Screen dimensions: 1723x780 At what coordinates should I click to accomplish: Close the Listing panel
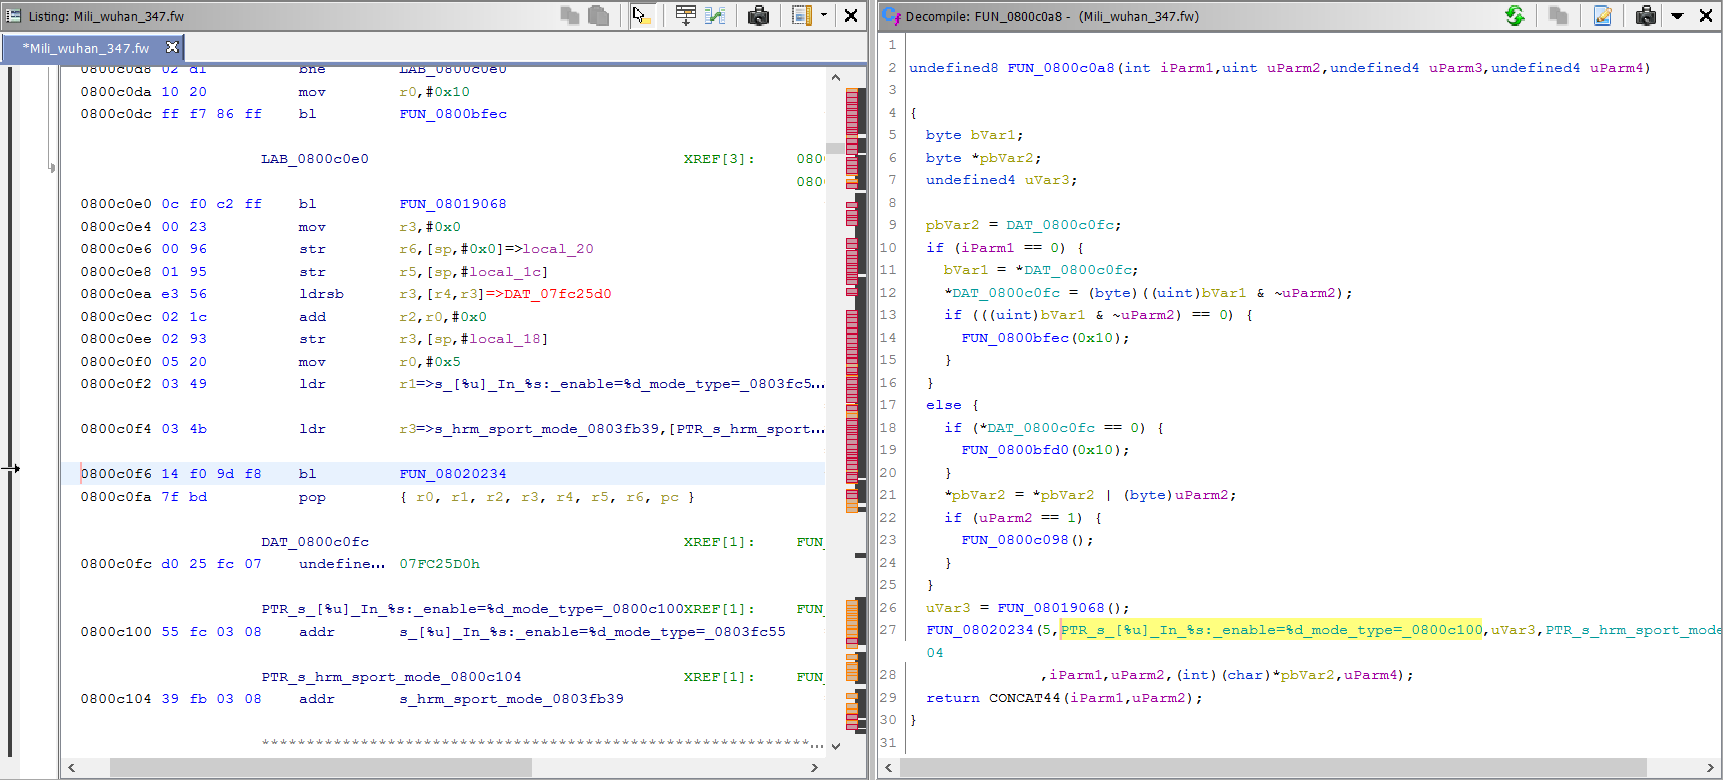click(x=851, y=15)
